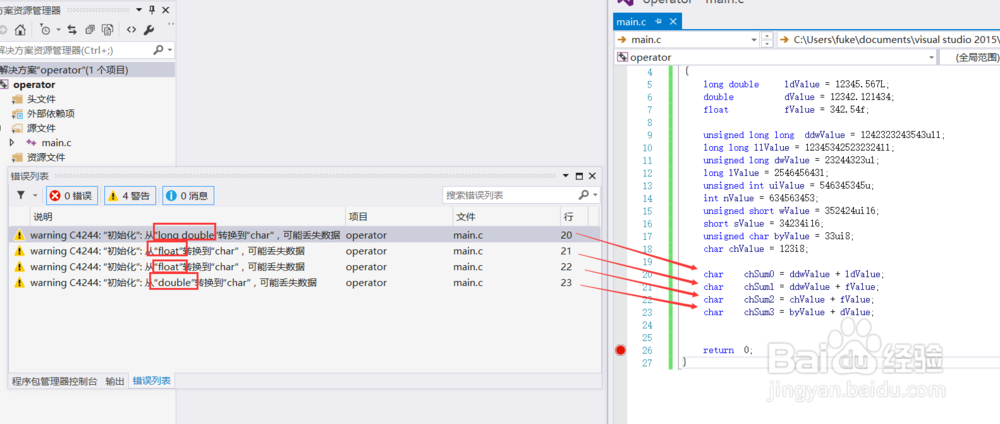The height and width of the screenshot is (424, 1000).
Task: Sort by the 文件 column header
Action: (506, 217)
